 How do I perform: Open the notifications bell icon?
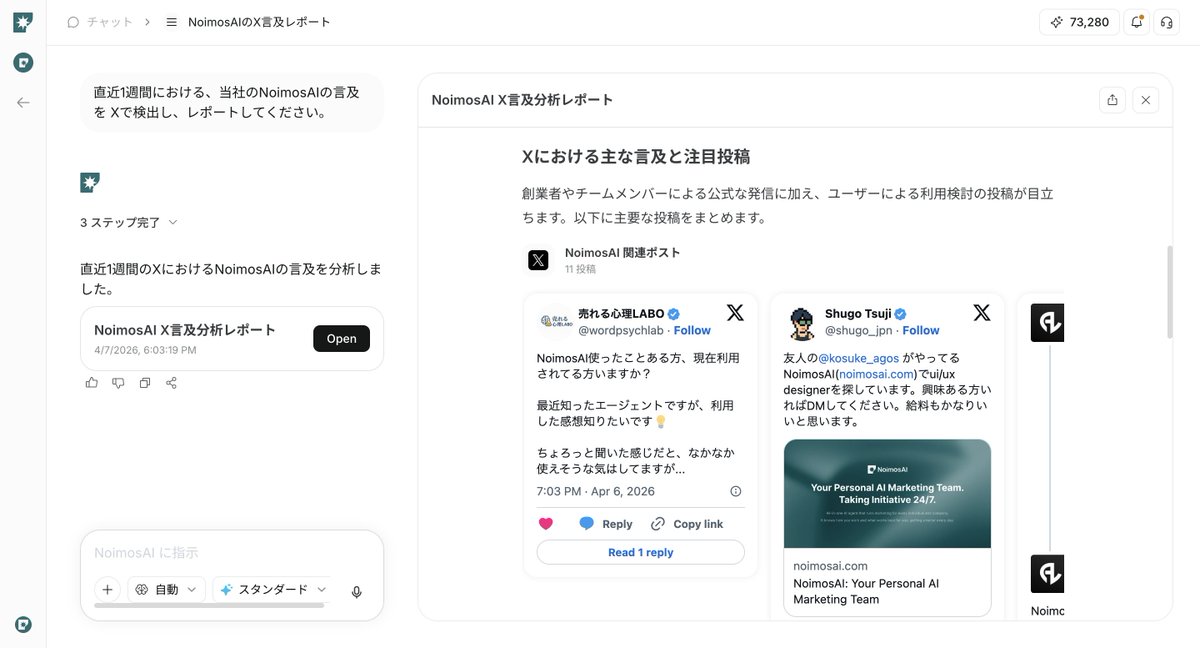click(1137, 22)
